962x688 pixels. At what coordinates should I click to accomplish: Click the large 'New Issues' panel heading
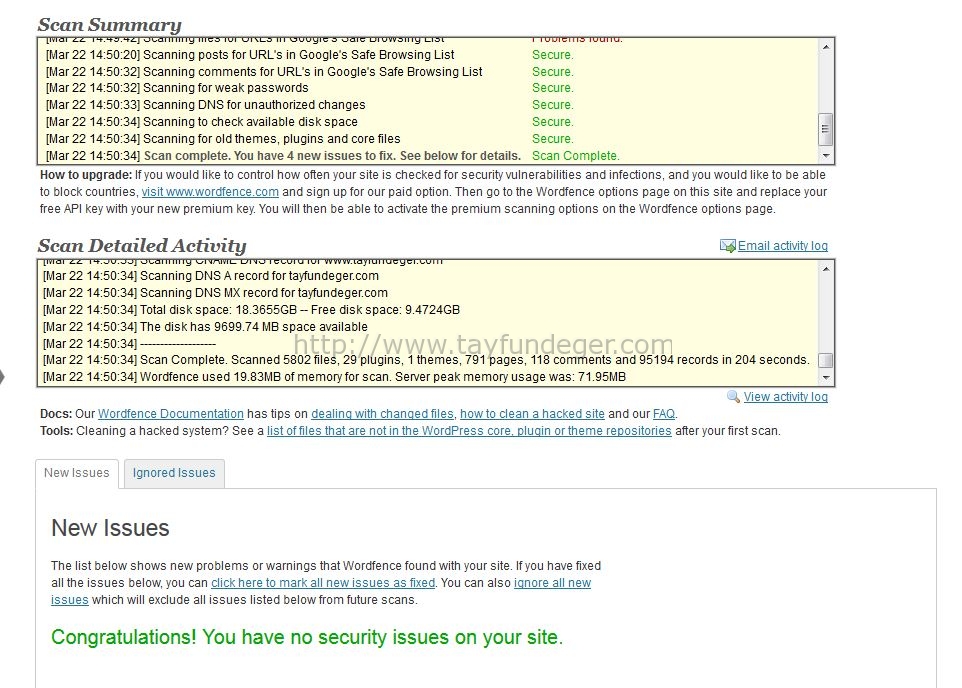click(110, 528)
